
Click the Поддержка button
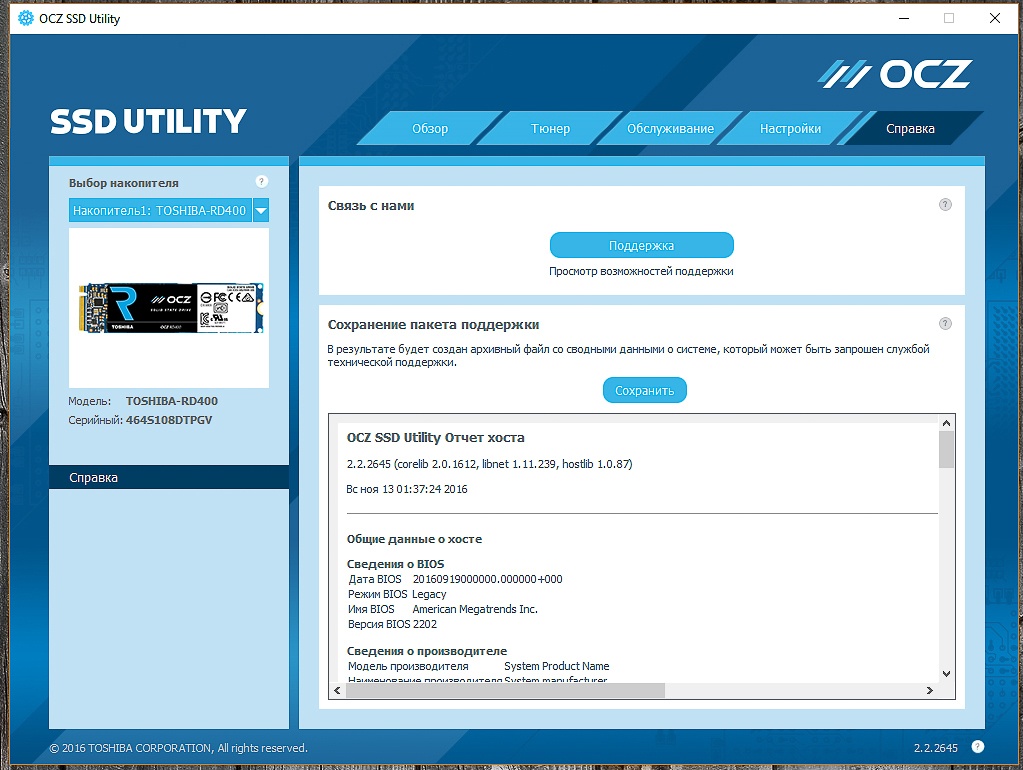coord(641,245)
